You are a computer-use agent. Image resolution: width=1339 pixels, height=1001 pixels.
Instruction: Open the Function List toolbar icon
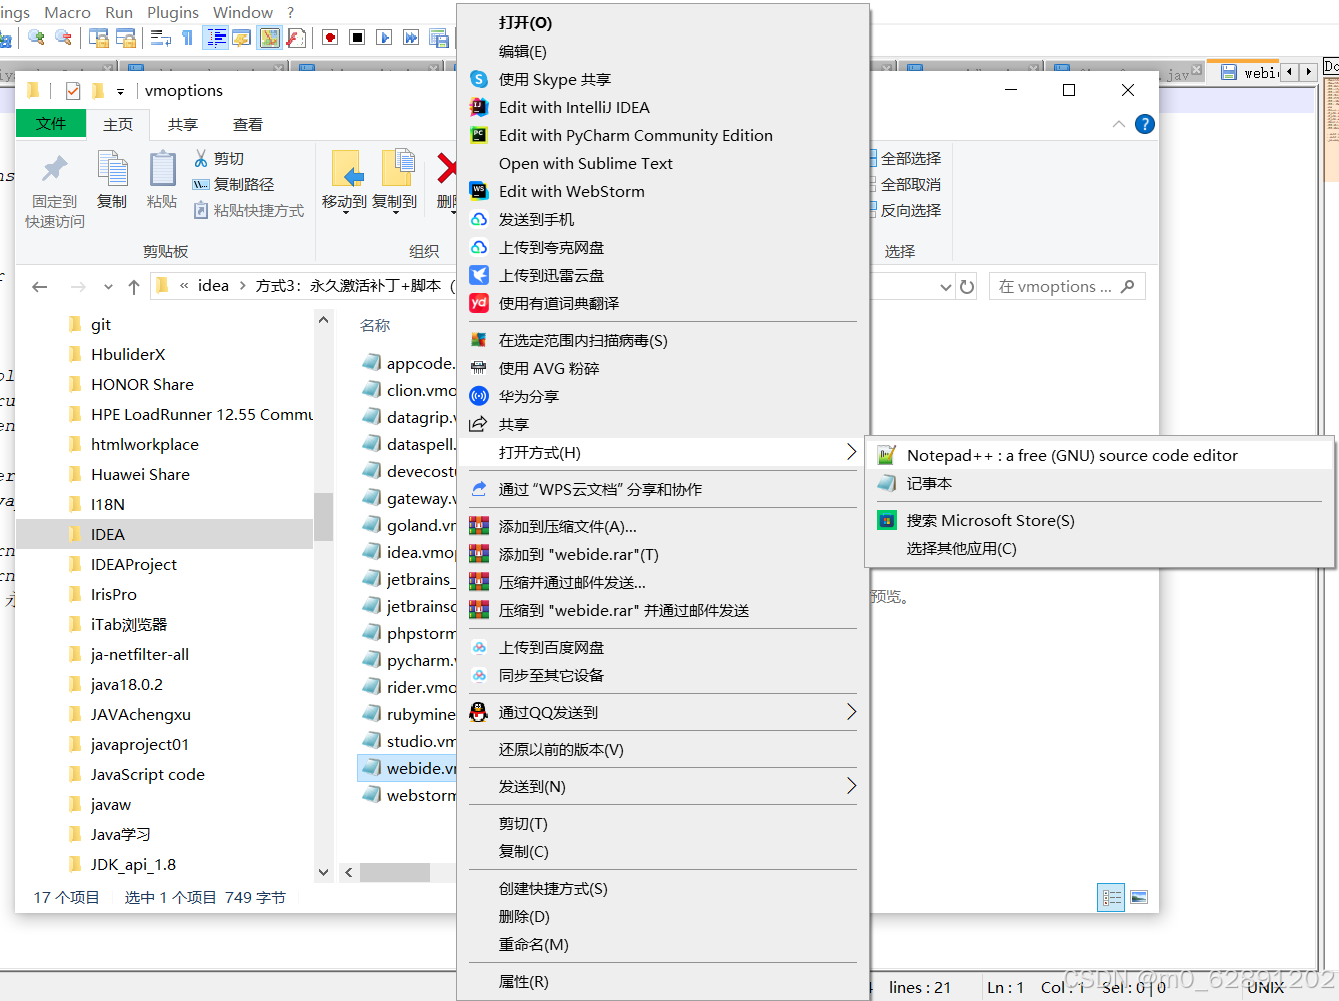point(295,37)
